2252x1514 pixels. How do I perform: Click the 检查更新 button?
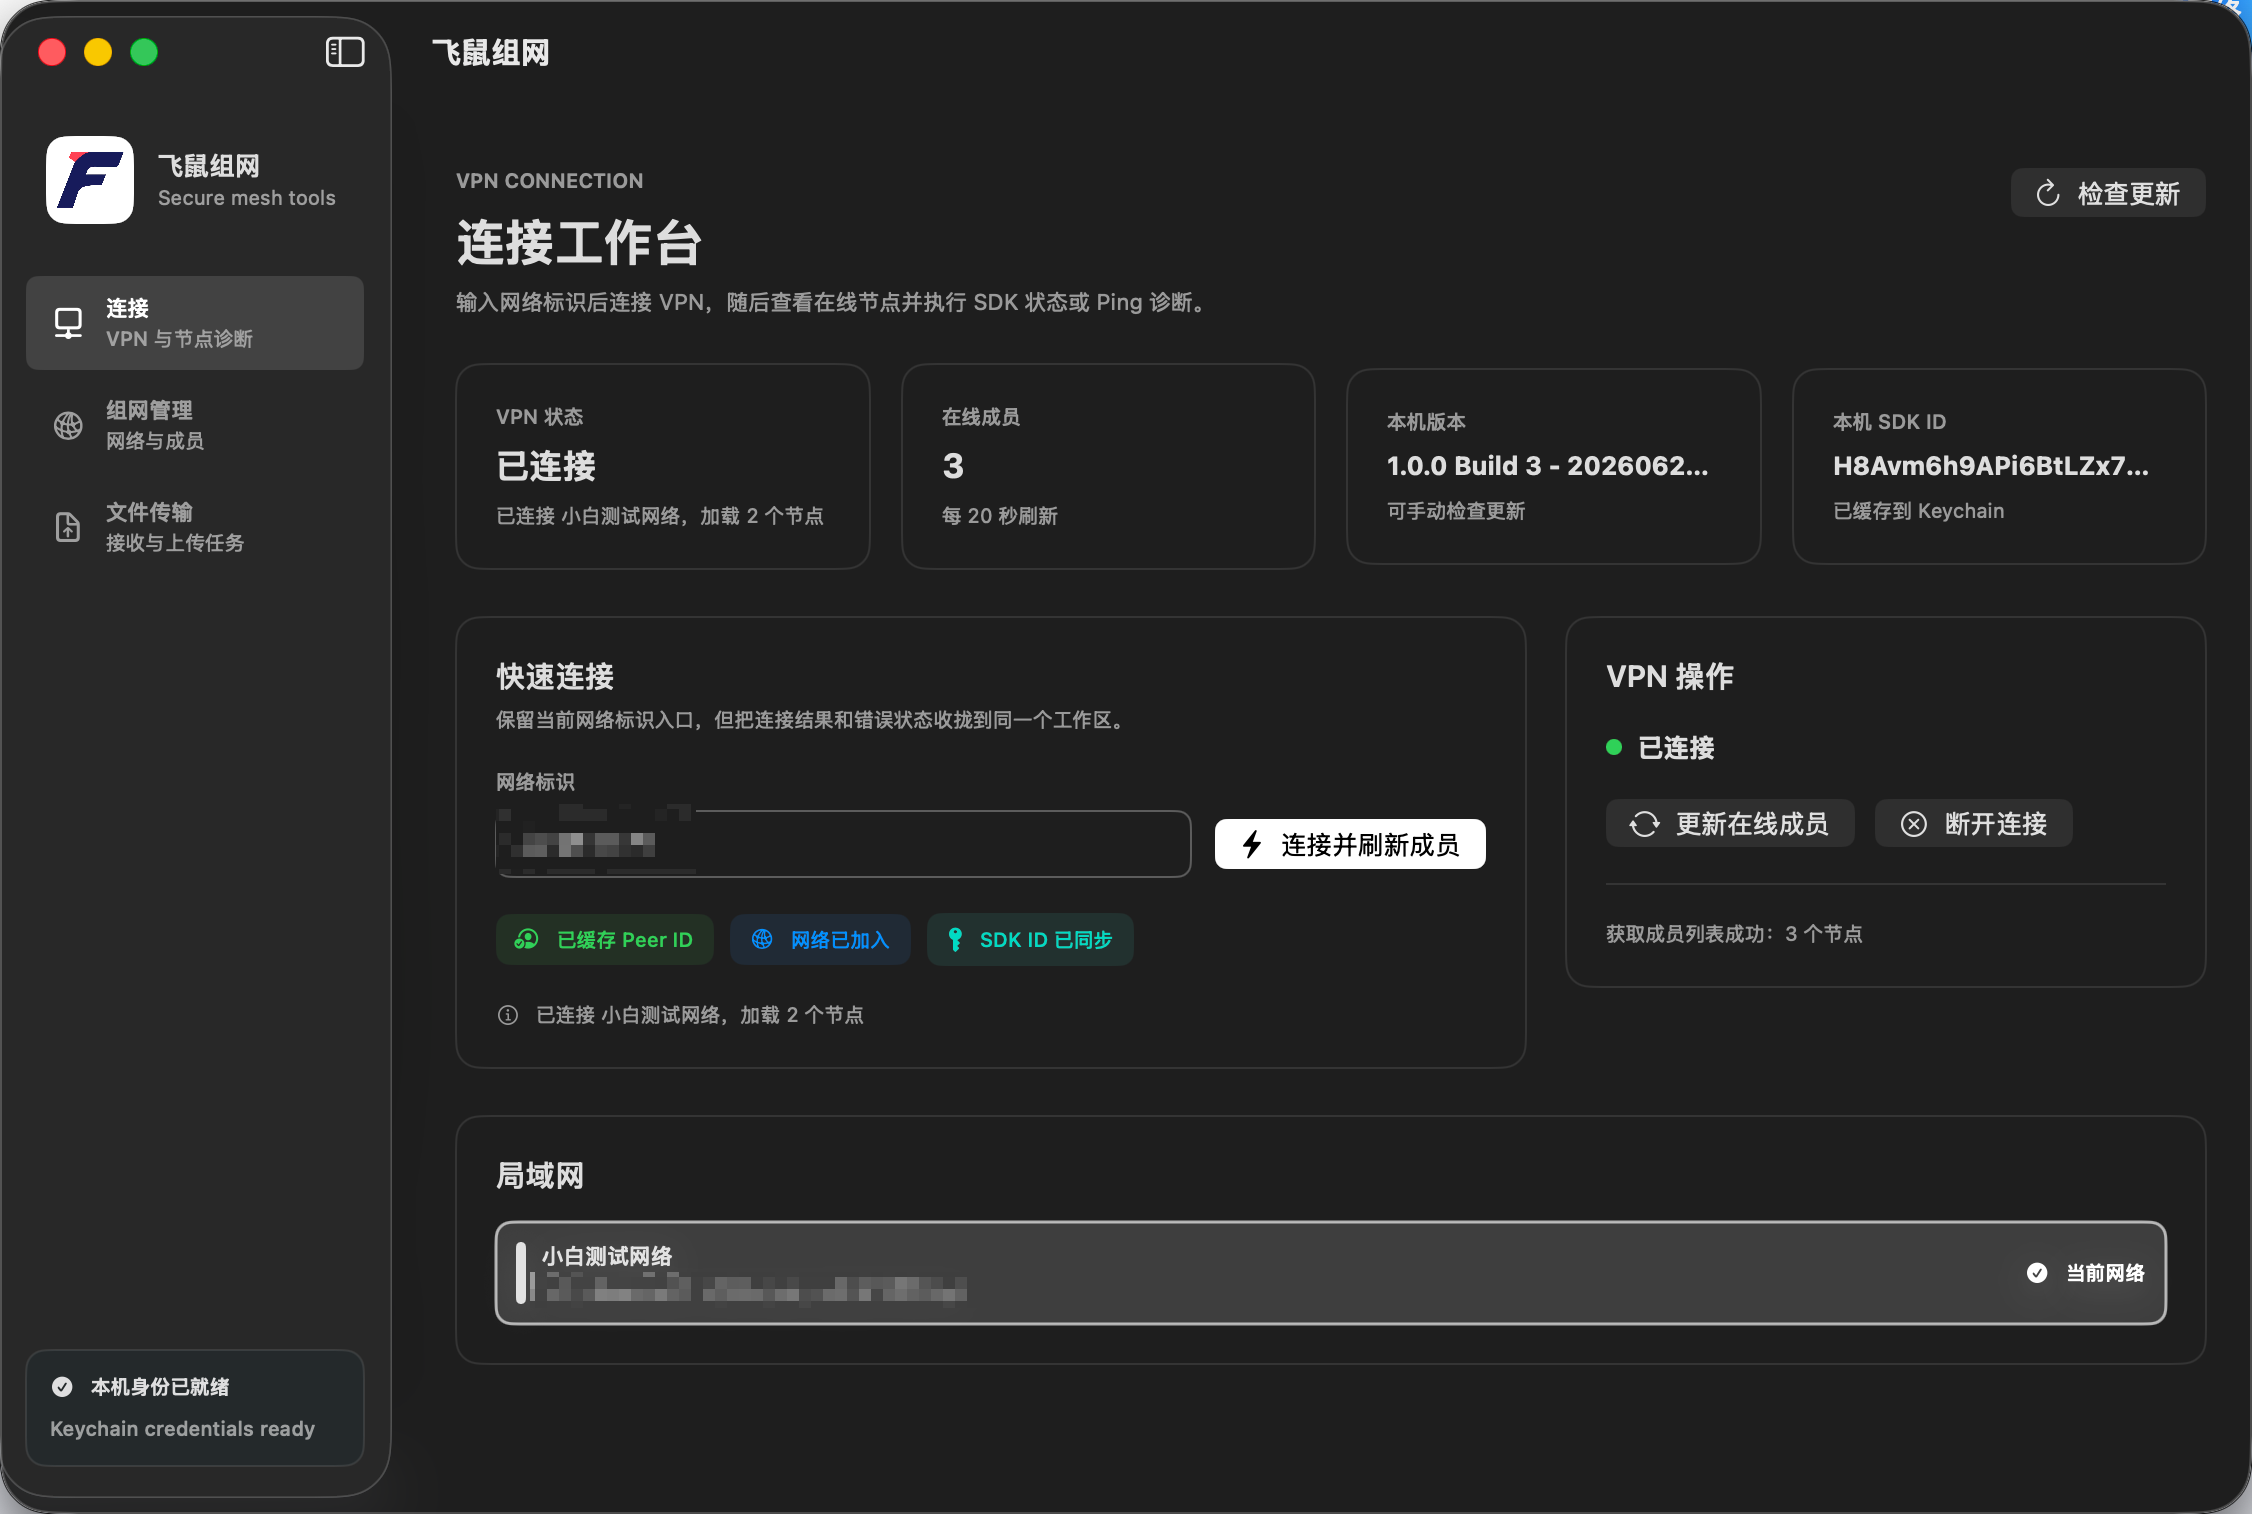pos(2108,193)
